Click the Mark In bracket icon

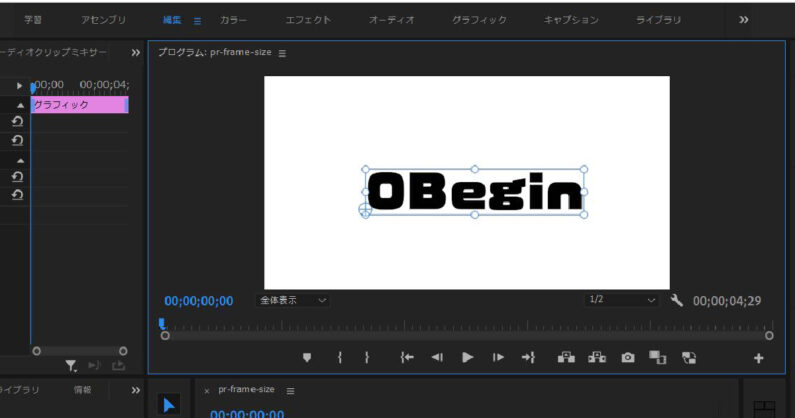click(x=340, y=357)
